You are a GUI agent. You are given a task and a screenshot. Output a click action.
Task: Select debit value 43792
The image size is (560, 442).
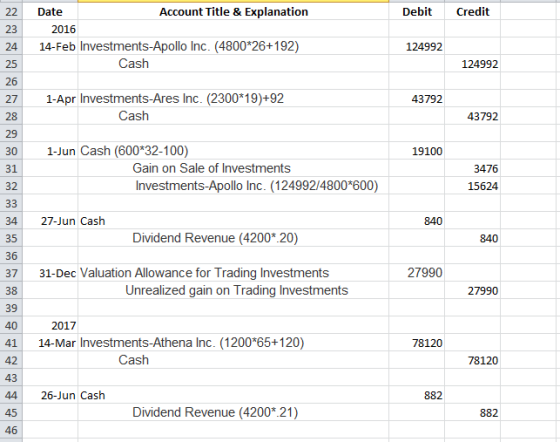pyautogui.click(x=417, y=99)
